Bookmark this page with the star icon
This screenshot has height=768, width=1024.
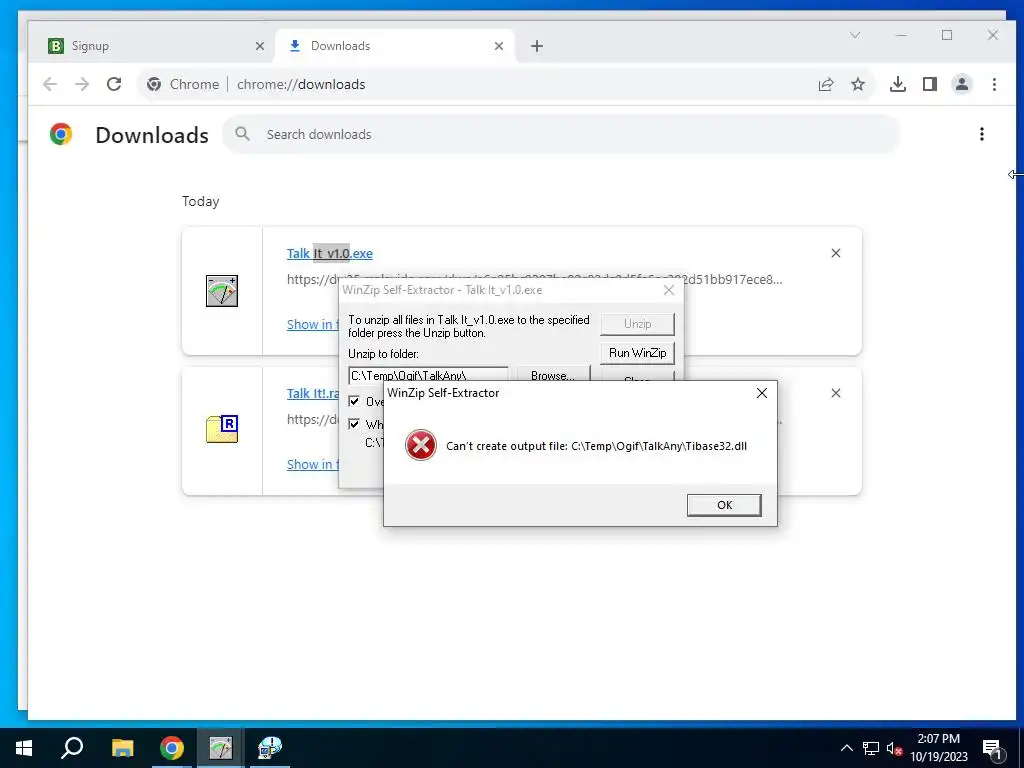pyautogui.click(x=858, y=84)
